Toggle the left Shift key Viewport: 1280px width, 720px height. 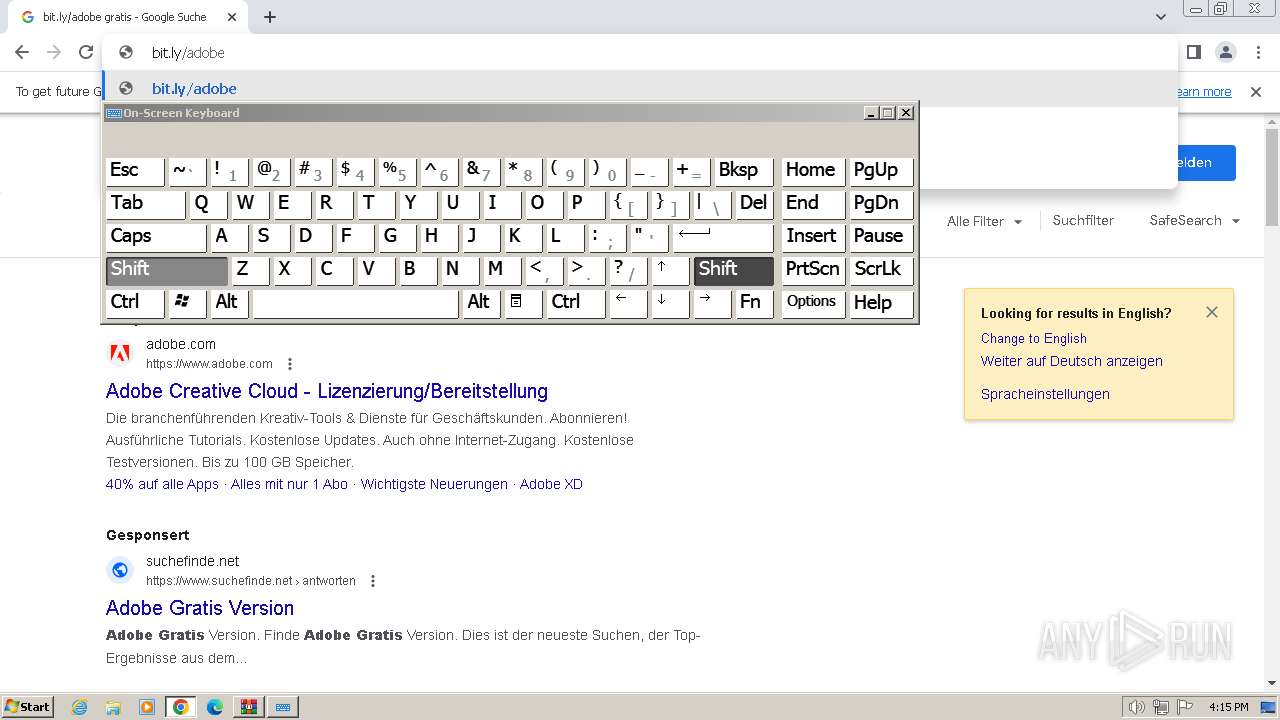click(167, 269)
